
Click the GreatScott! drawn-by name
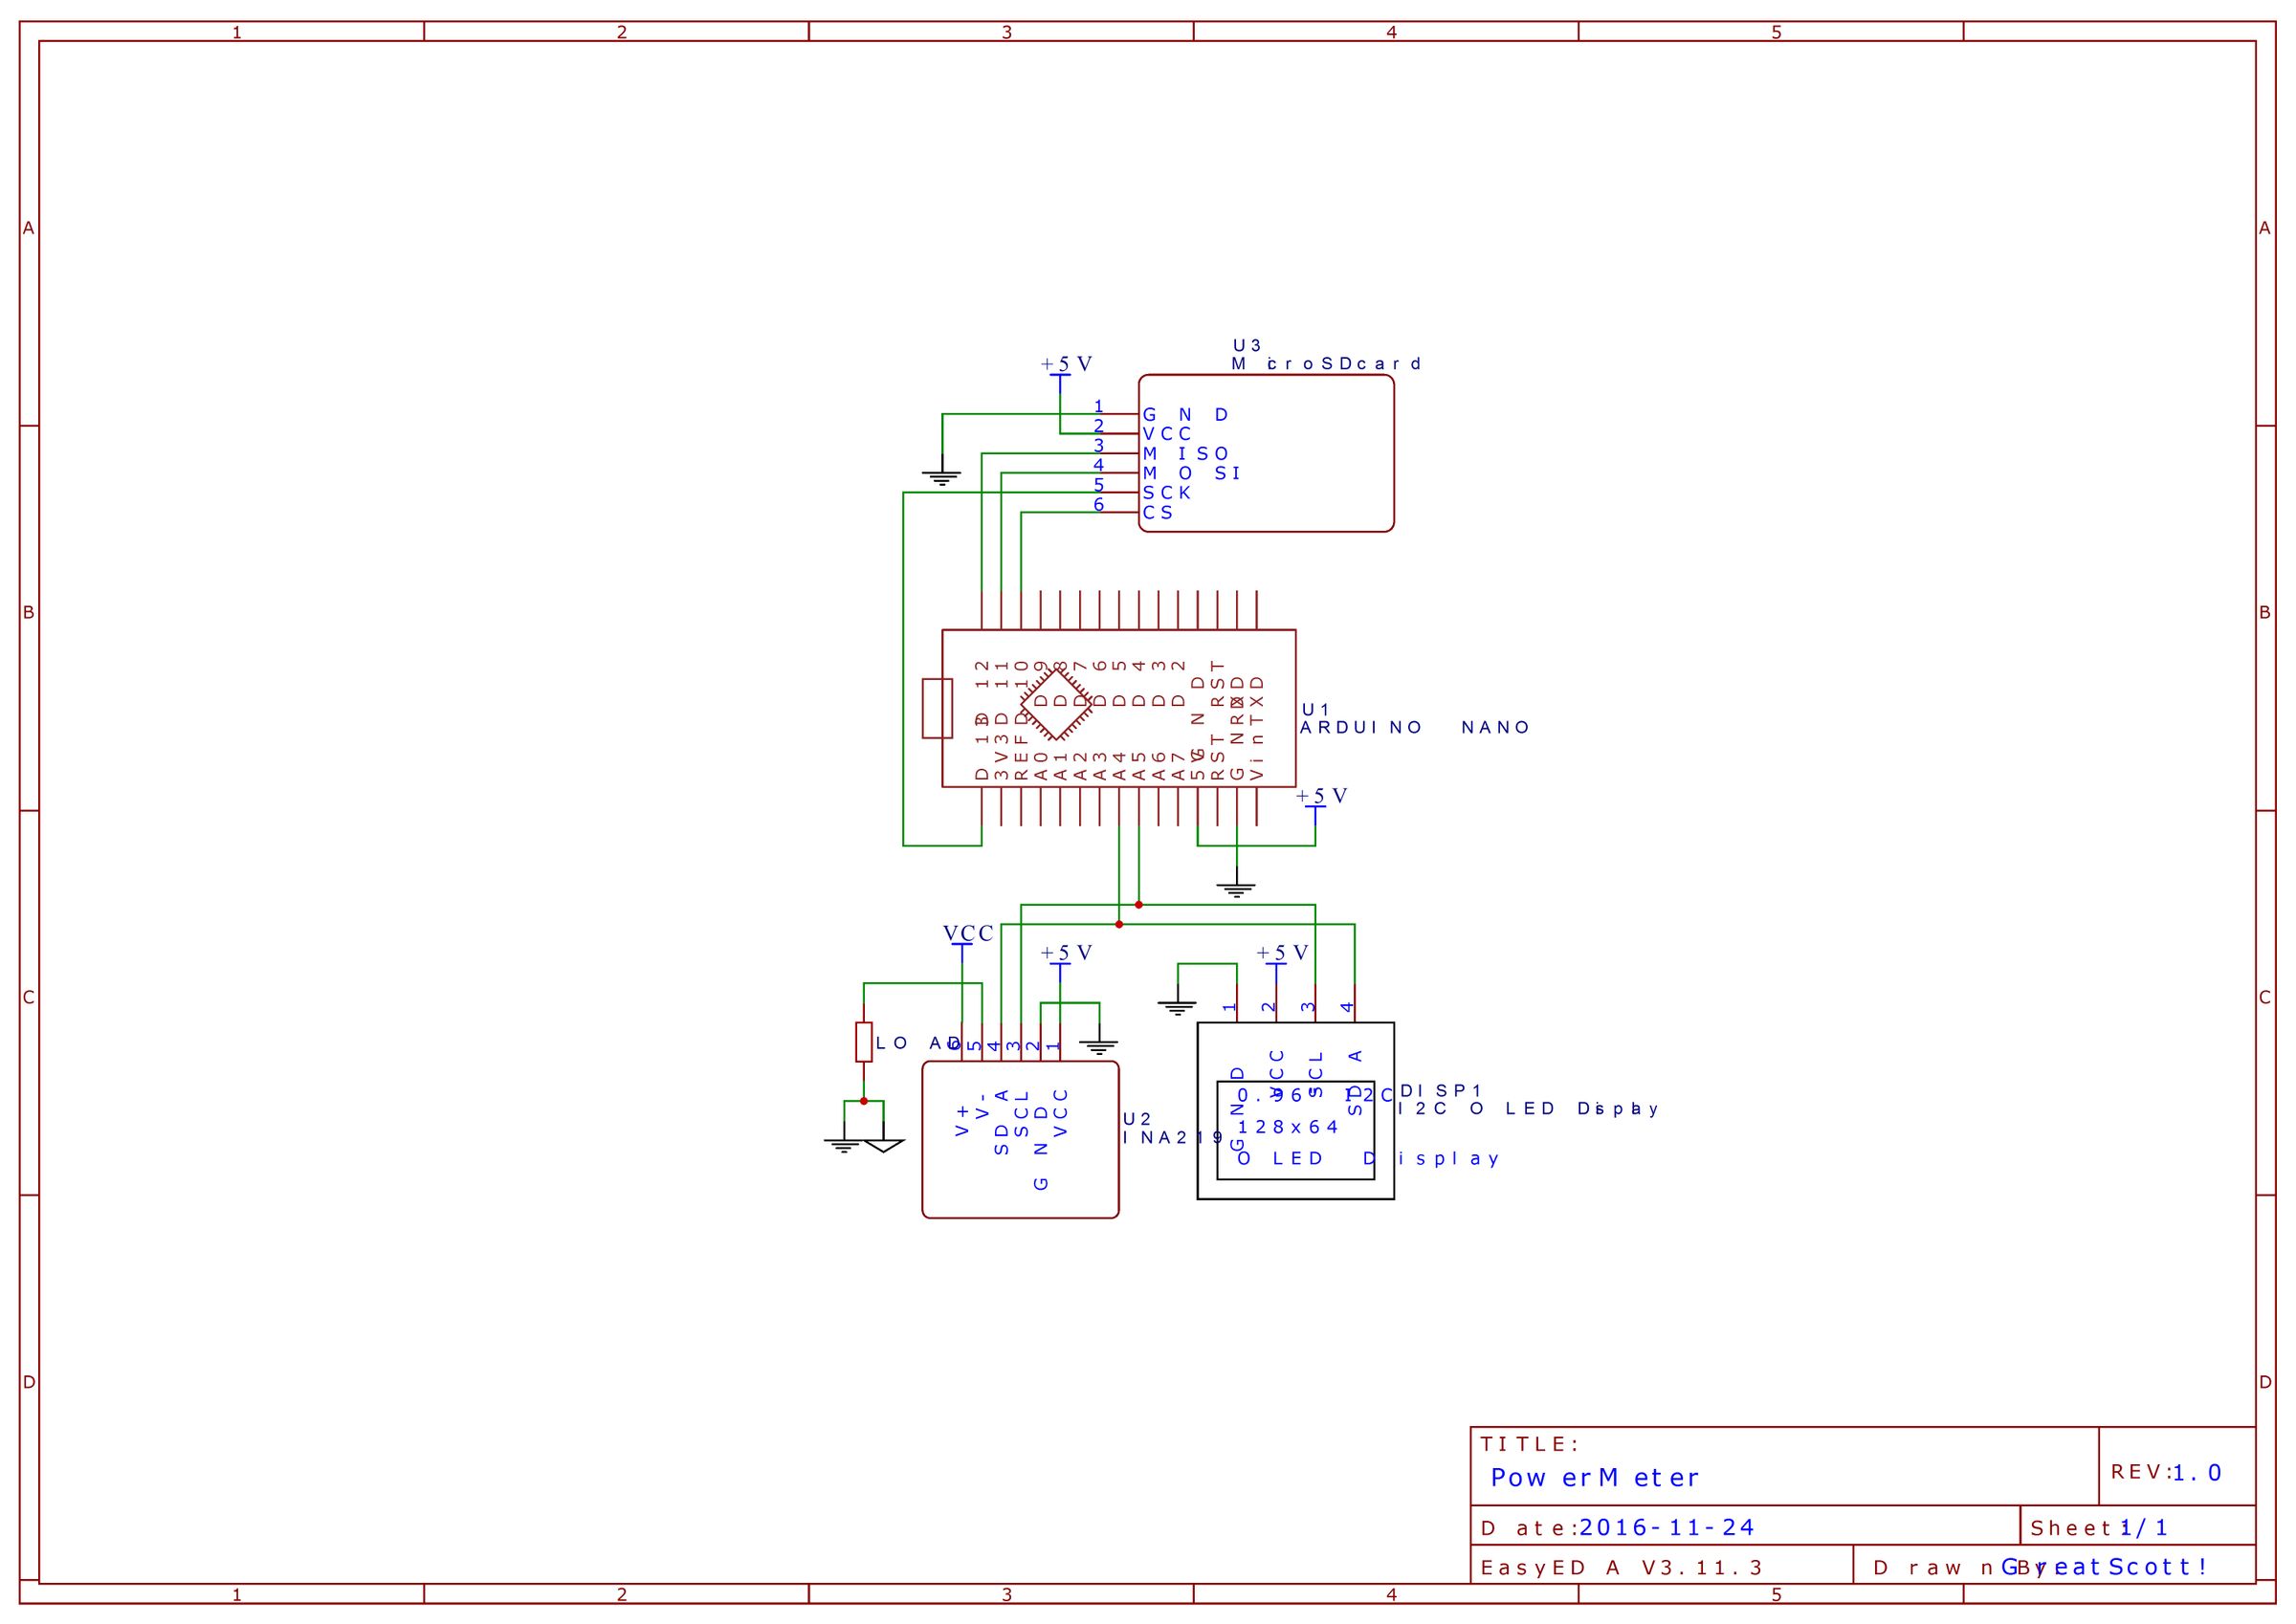click(x=2106, y=1567)
